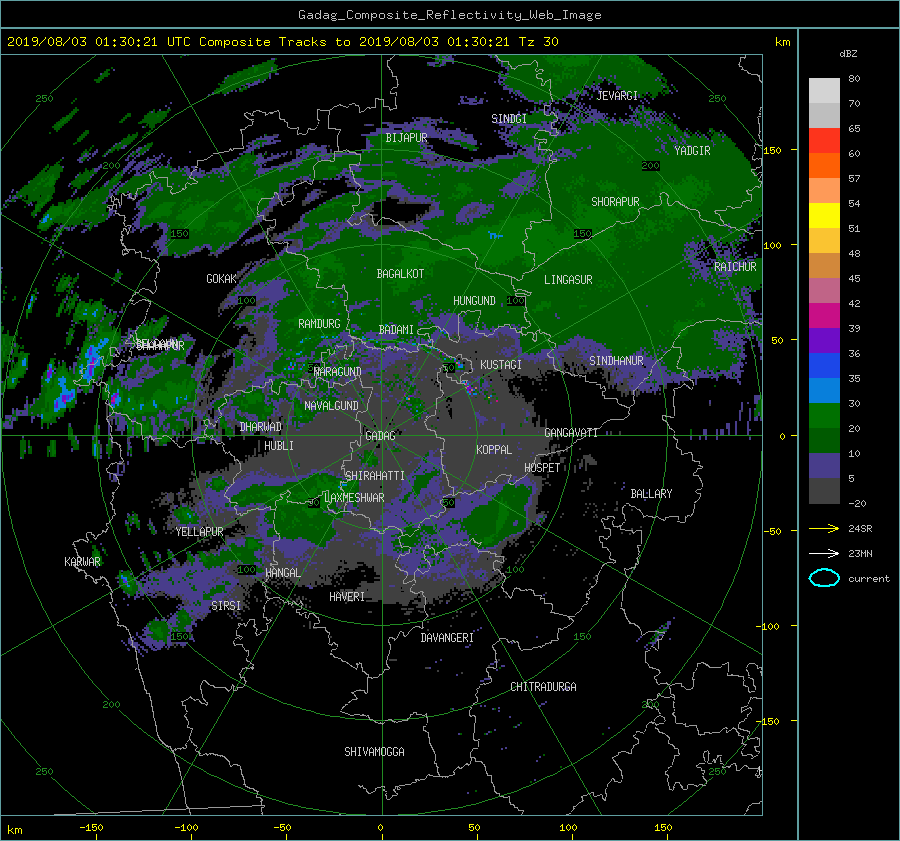Click the YELLAPUR label
This screenshot has height=841, width=900.
pos(199,532)
